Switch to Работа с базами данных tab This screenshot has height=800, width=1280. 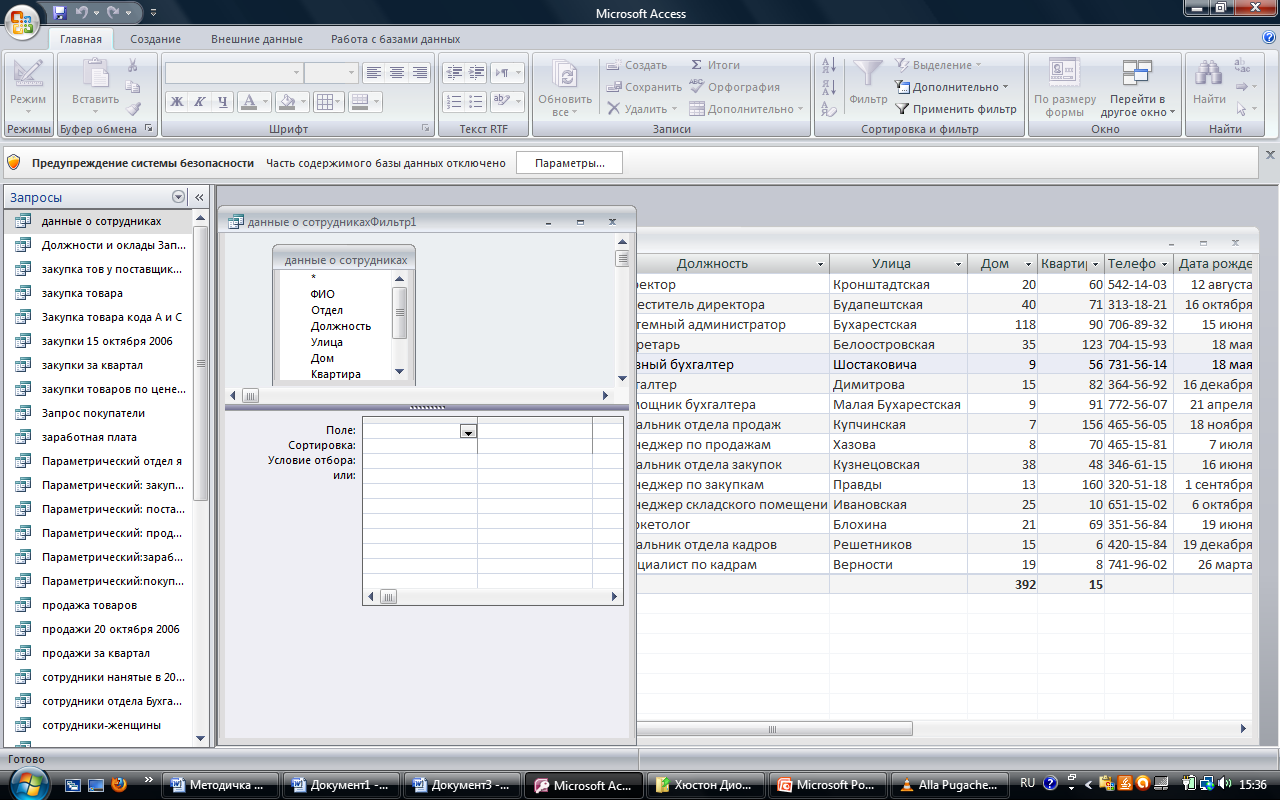(x=396, y=39)
